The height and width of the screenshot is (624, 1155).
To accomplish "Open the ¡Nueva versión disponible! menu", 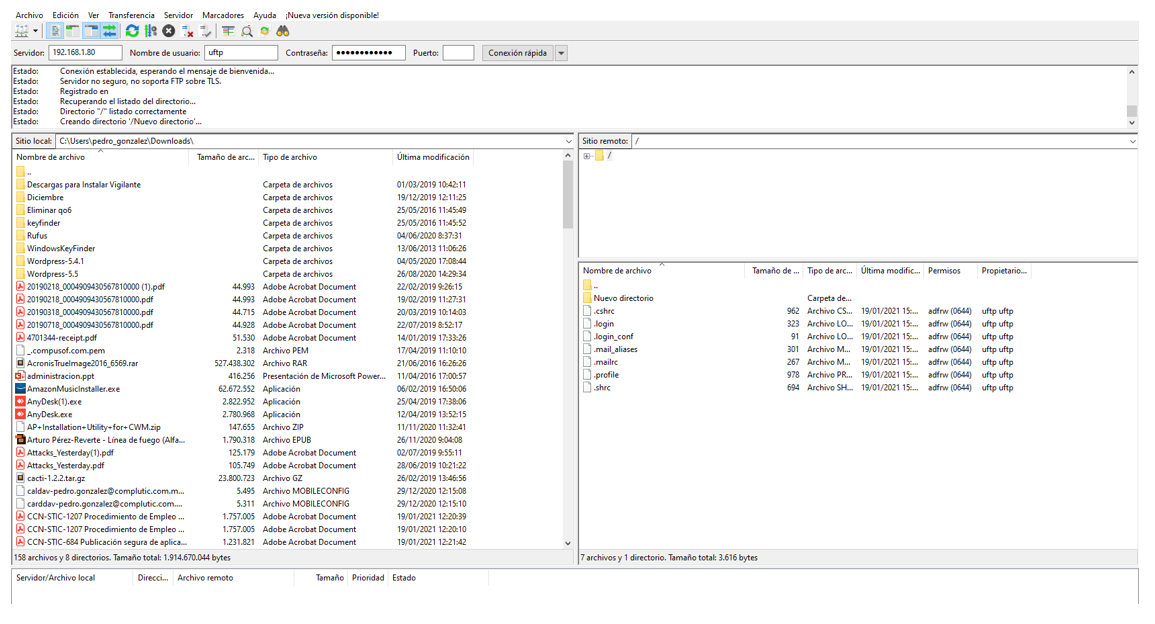I will (332, 15).
